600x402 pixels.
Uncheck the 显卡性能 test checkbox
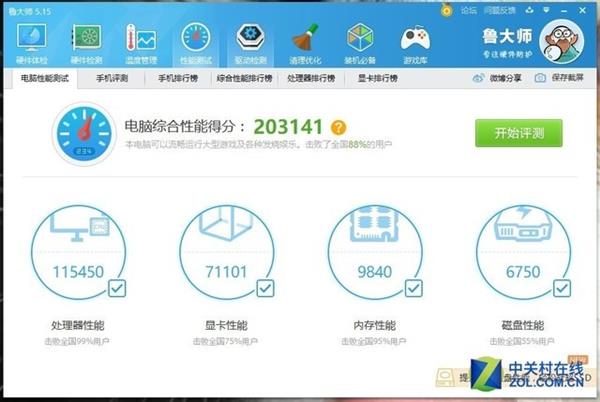(265, 288)
